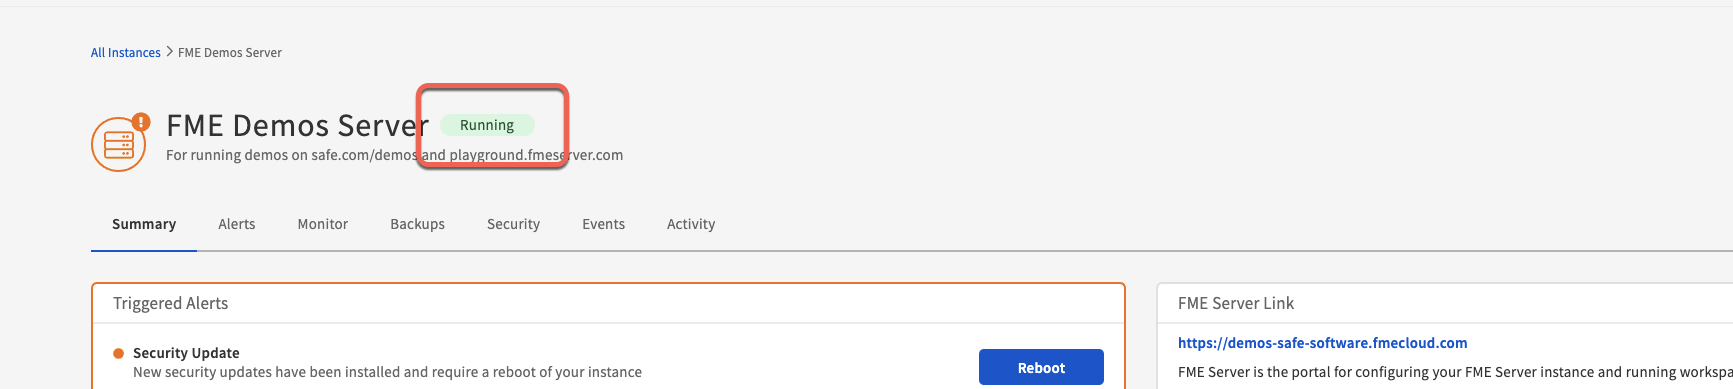Viewport: 1733px width, 389px height.
Task: Show the Activity tab
Action: pos(691,224)
